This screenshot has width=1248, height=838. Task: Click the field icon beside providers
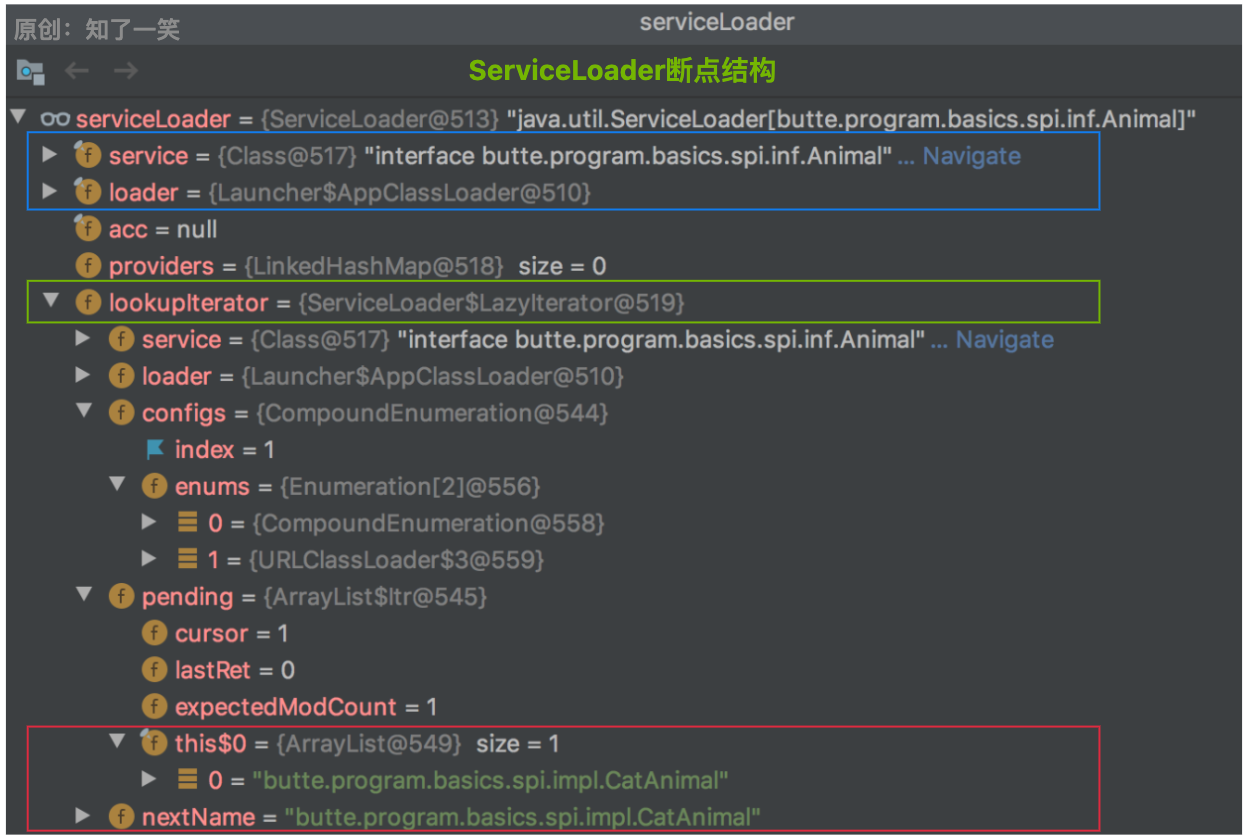(88, 266)
